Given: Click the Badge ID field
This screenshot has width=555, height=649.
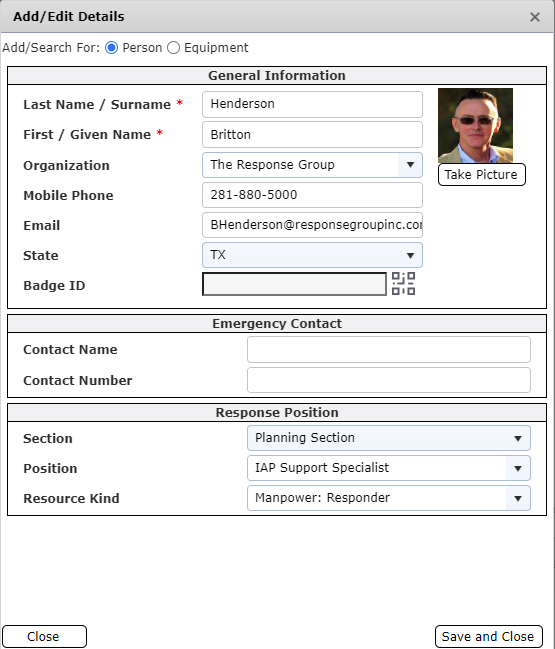Looking at the screenshot, I should coord(294,284).
